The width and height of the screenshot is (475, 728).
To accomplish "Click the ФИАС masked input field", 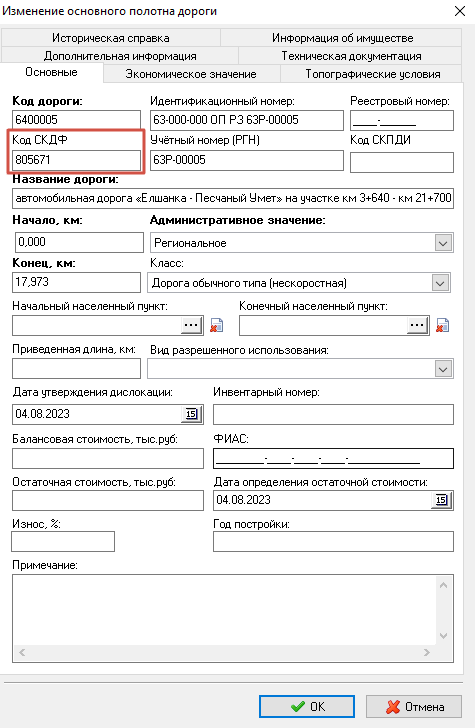I will pos(333,458).
